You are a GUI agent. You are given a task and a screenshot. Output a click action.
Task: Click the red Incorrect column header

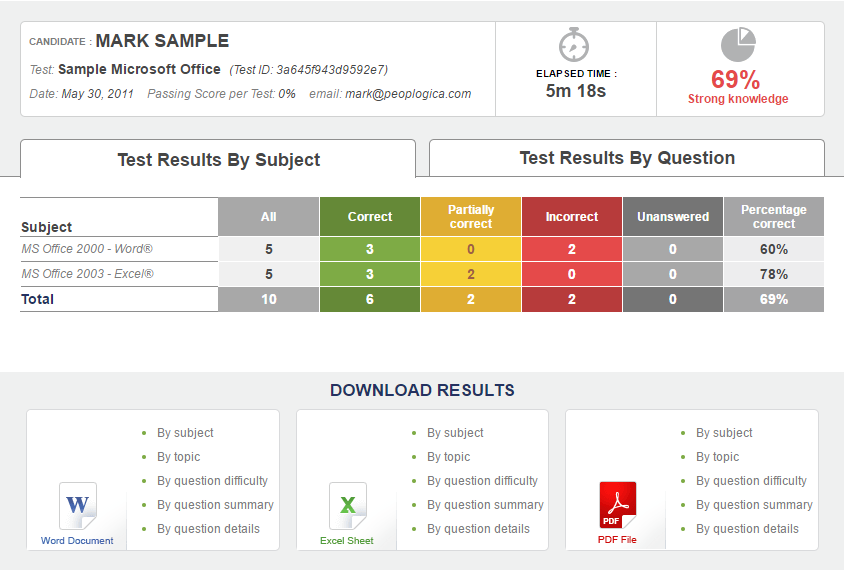pyautogui.click(x=572, y=216)
